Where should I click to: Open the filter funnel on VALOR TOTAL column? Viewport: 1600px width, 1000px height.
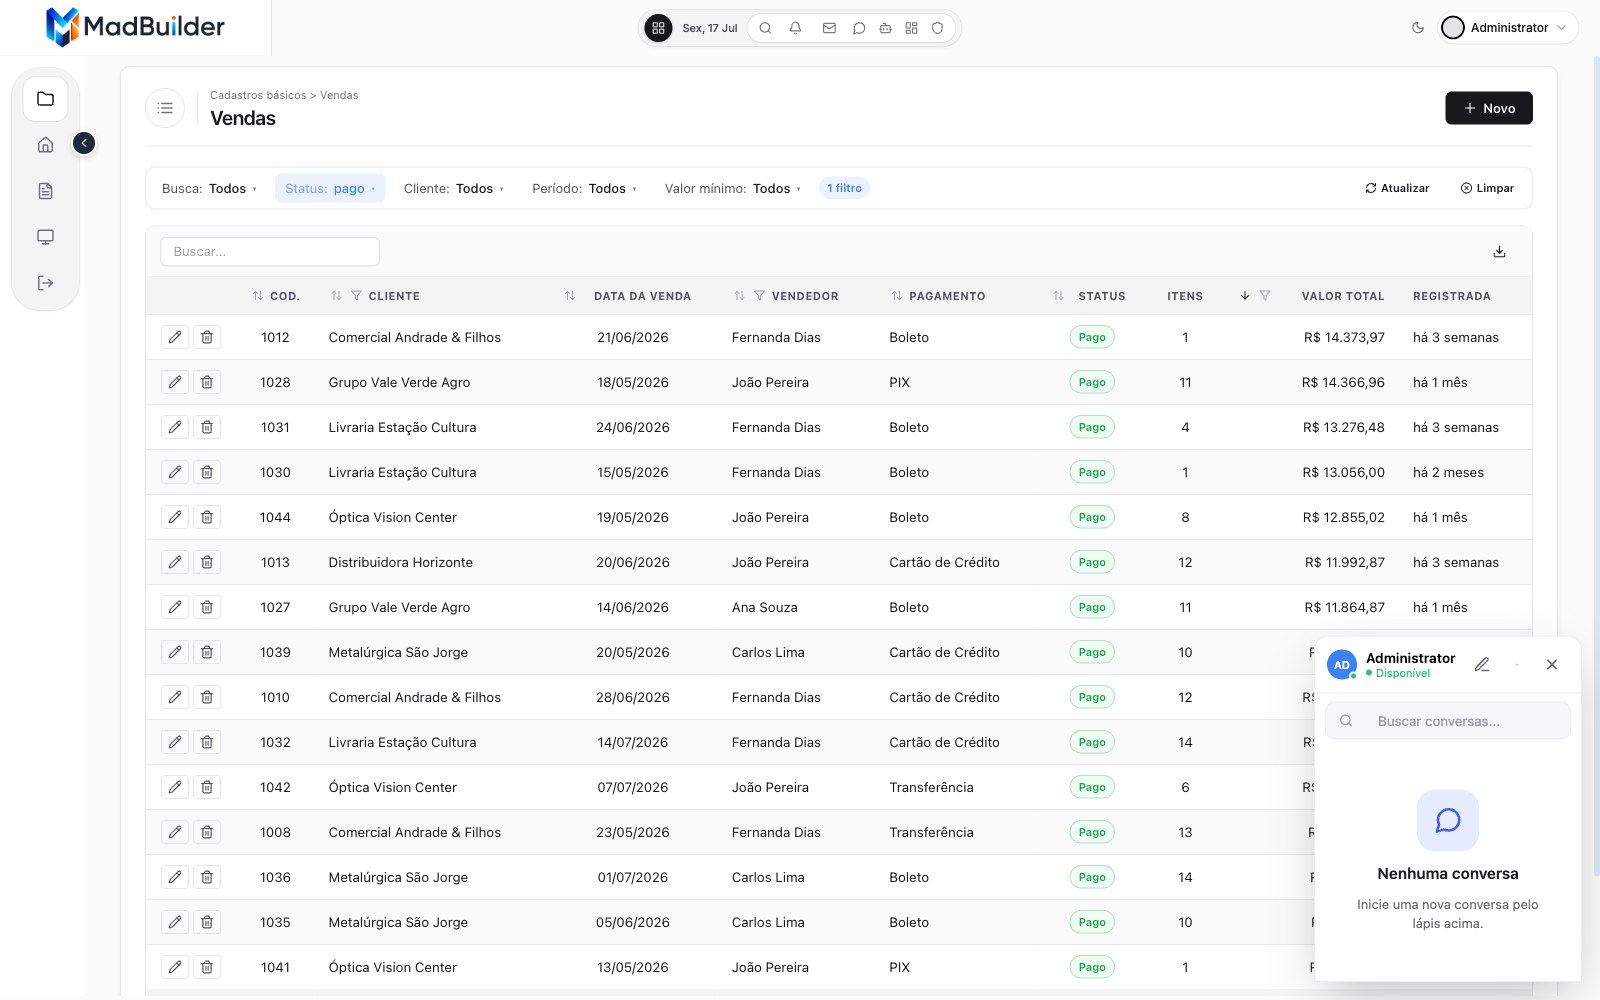click(x=1265, y=296)
